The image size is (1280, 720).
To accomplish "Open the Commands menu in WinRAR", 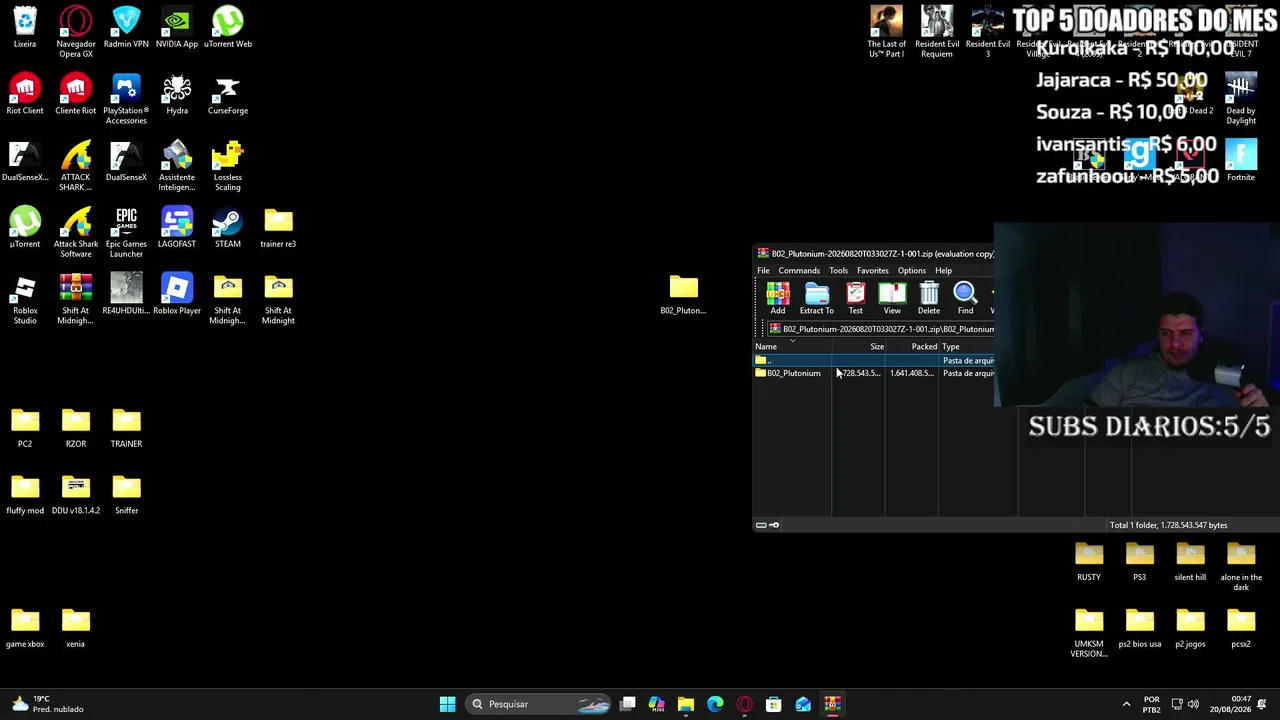I will point(799,271).
